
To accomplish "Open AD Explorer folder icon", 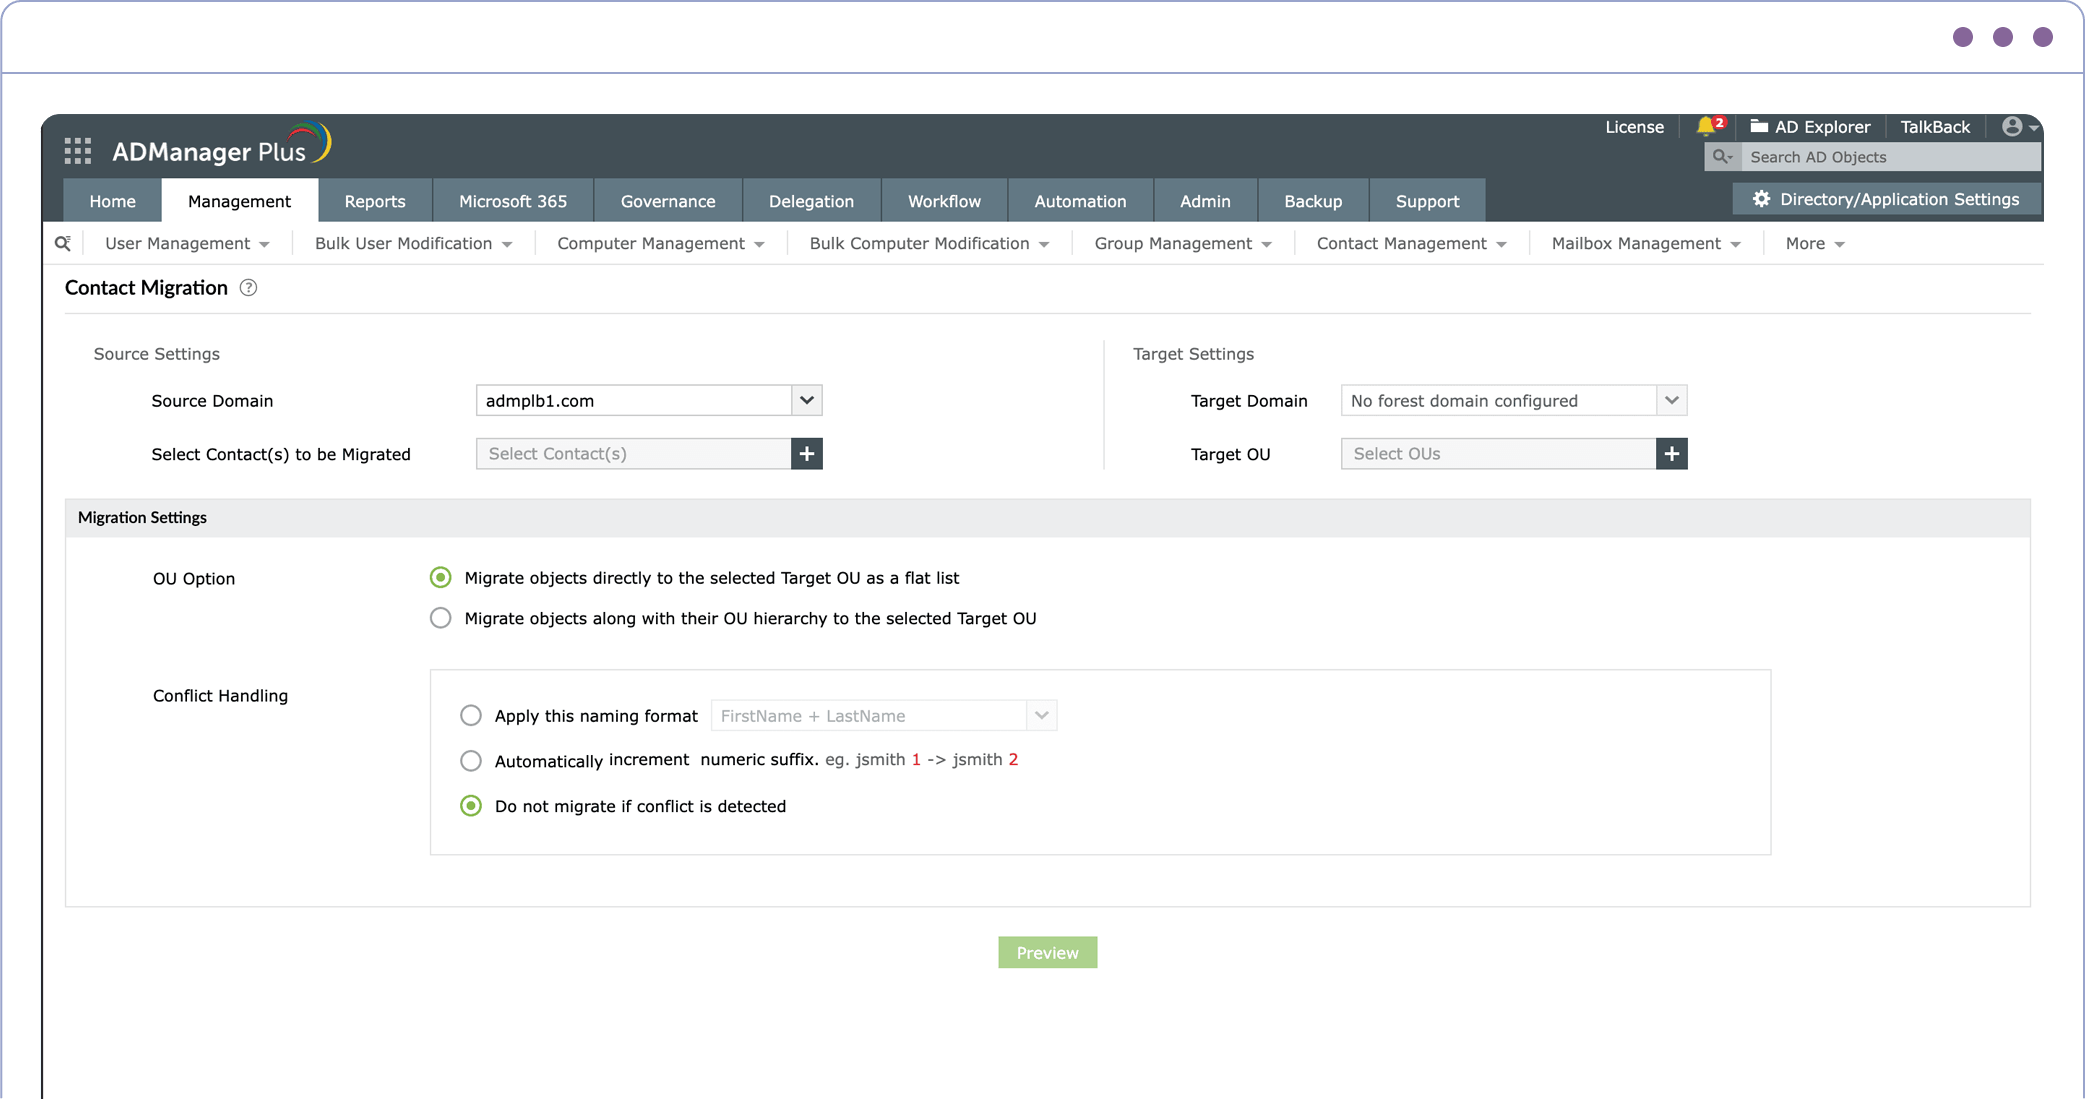I will 1759,127.
